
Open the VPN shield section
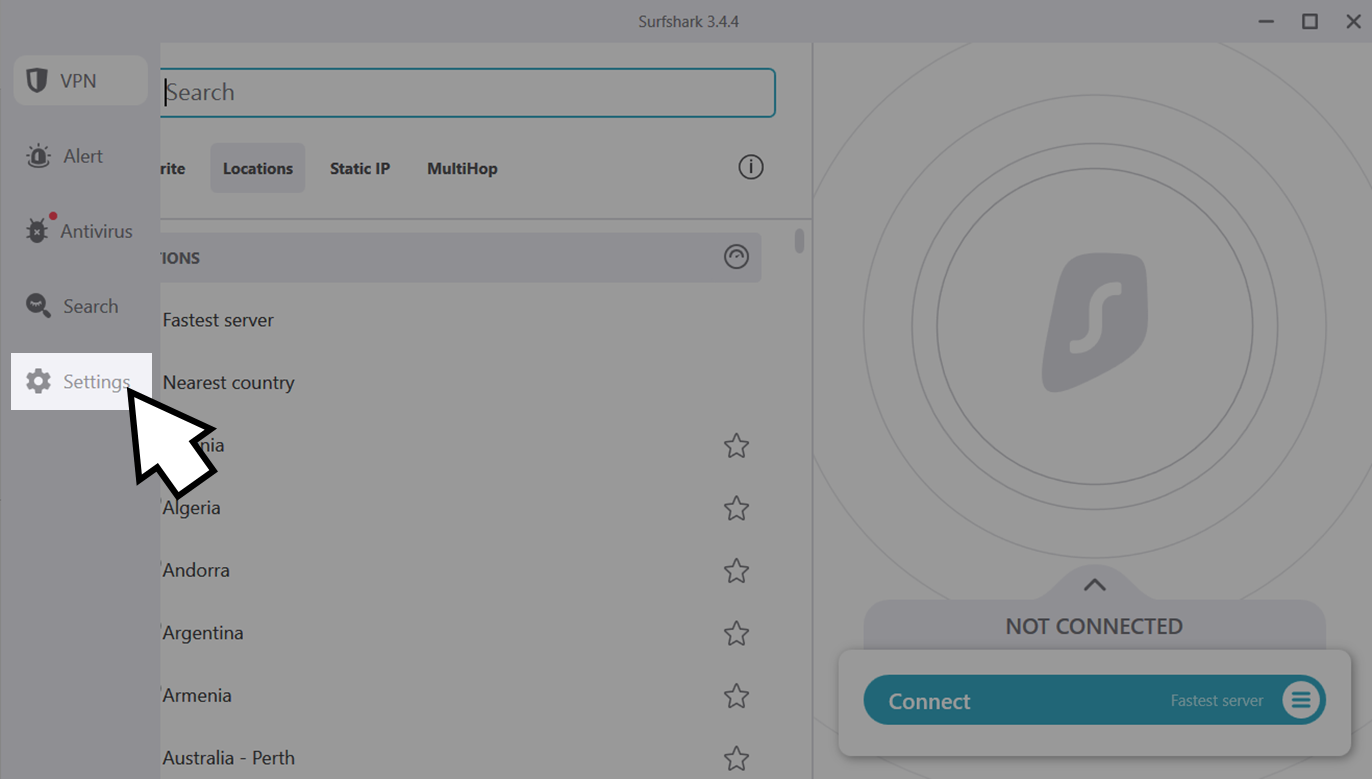tap(80, 81)
